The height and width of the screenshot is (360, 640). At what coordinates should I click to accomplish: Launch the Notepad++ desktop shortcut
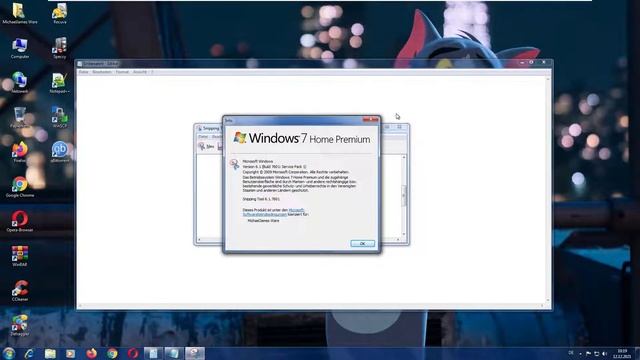pos(60,83)
